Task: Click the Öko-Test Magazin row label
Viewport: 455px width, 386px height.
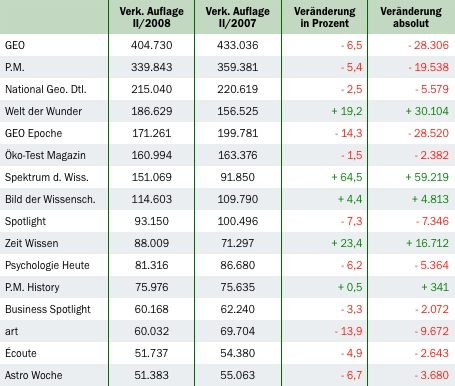Action: coord(45,155)
